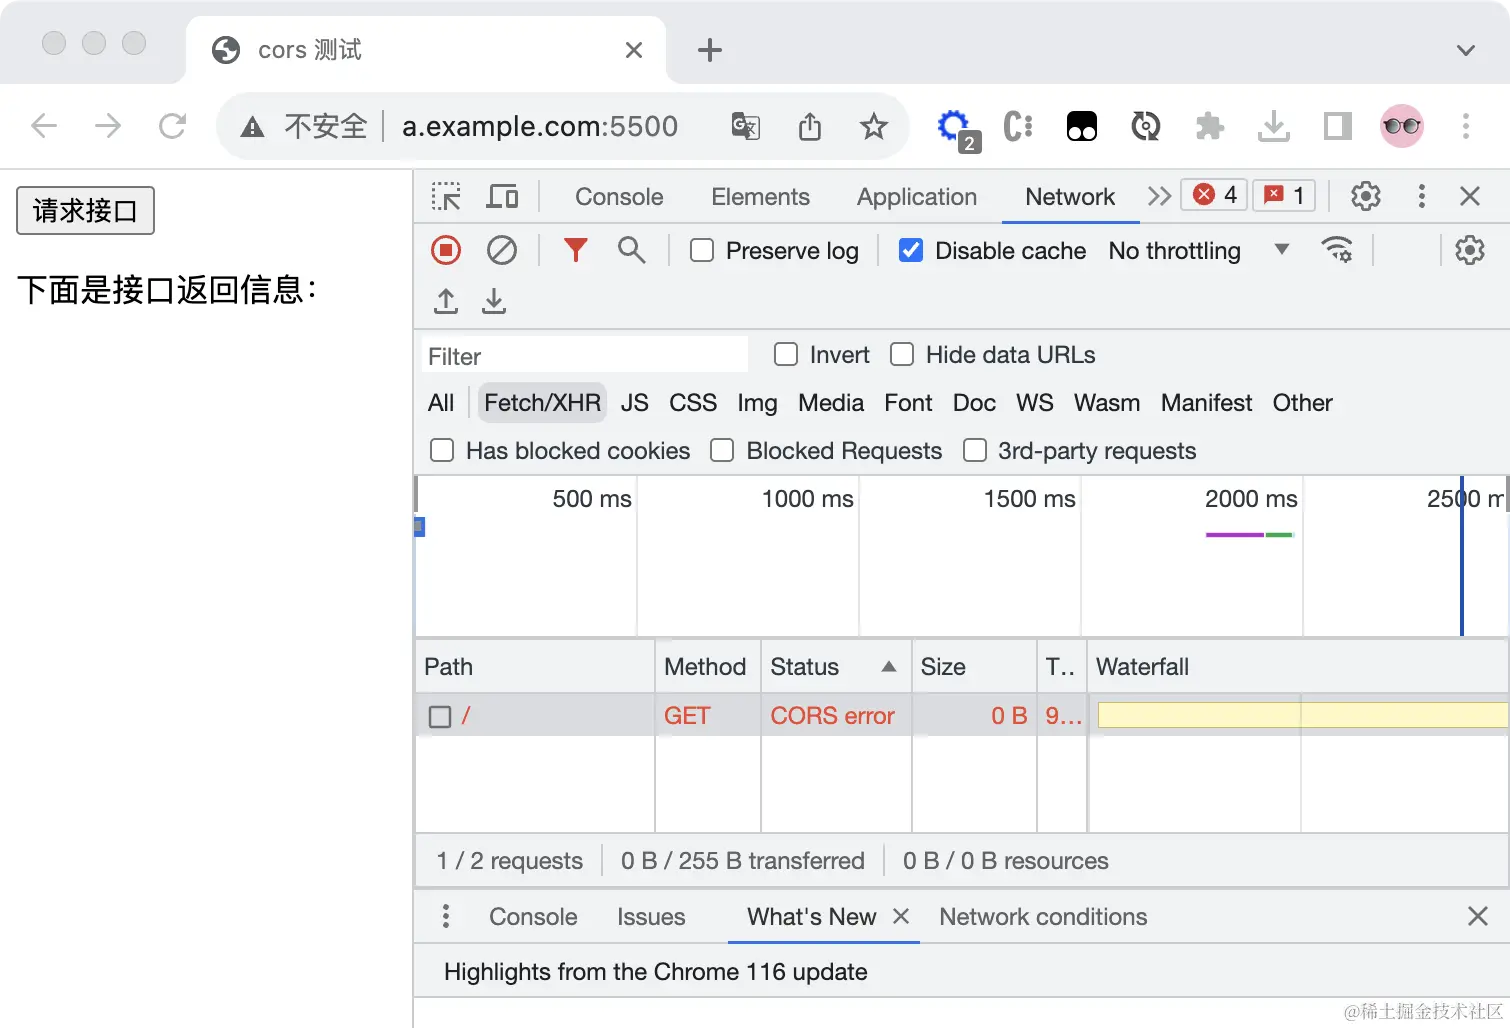Click the address bar URL a.example.com:5500

pyautogui.click(x=540, y=126)
